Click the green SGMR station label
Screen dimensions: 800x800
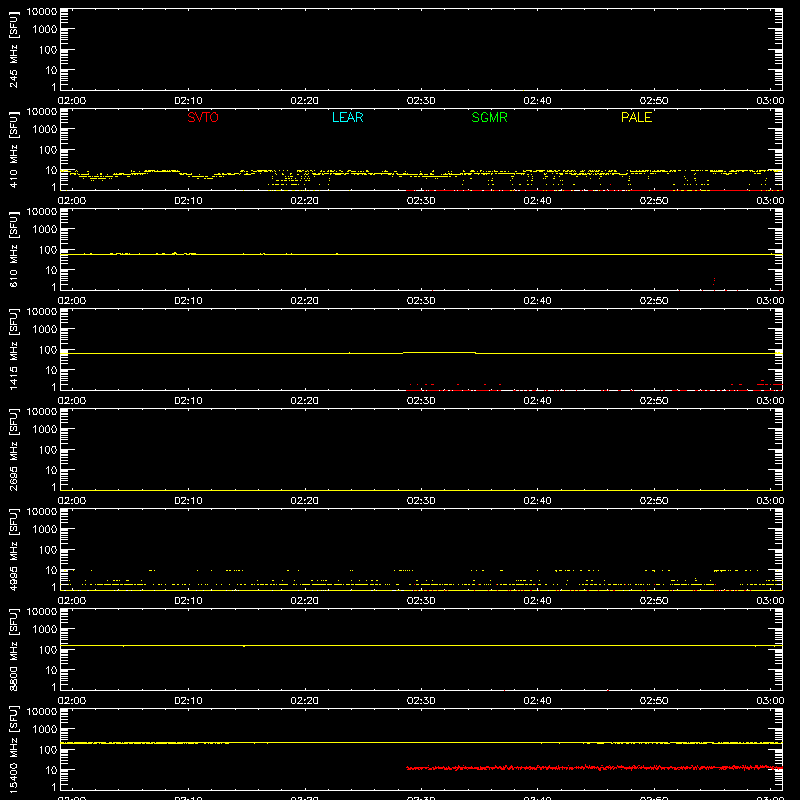[x=489, y=117]
